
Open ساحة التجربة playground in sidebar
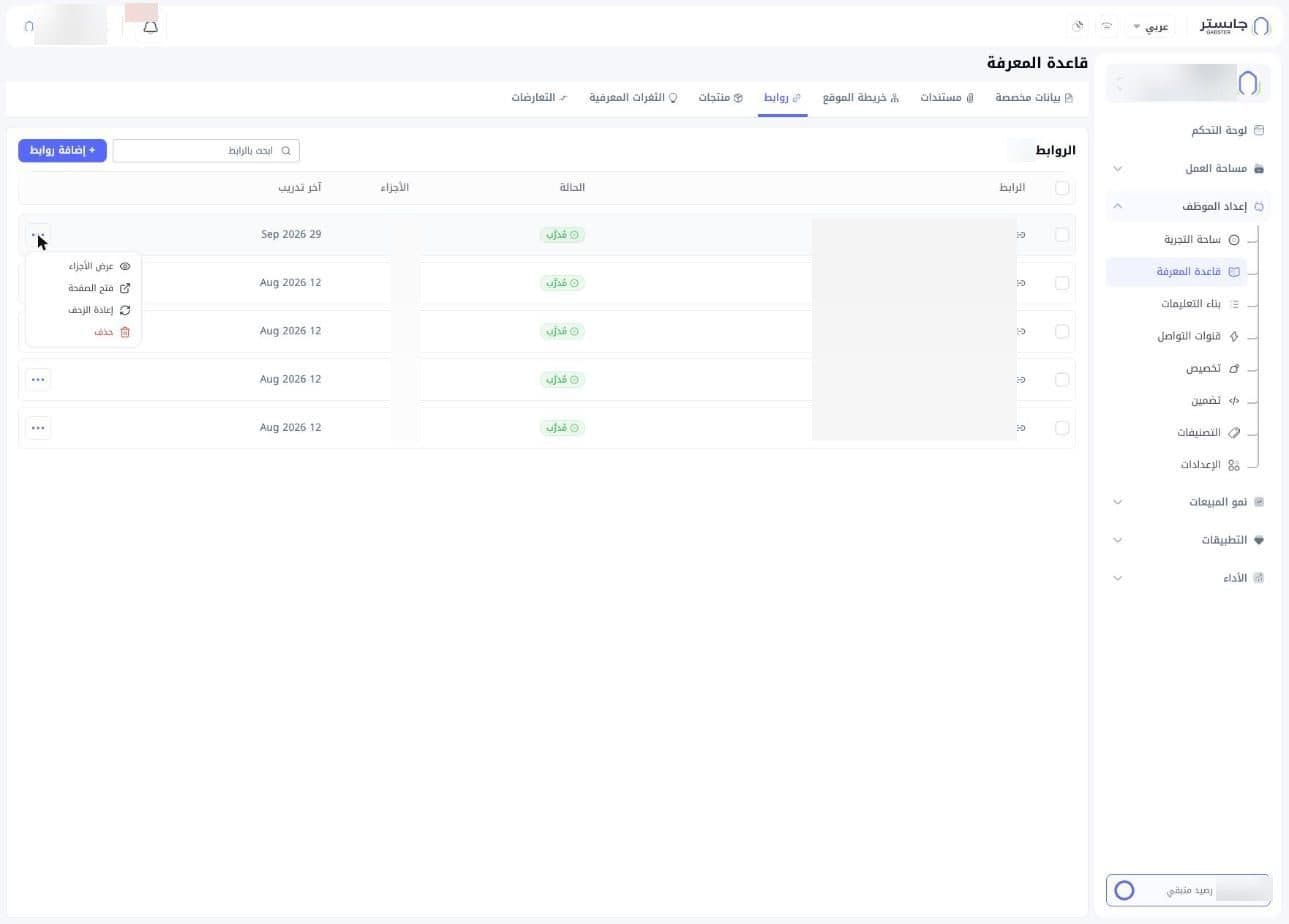coord(1201,240)
